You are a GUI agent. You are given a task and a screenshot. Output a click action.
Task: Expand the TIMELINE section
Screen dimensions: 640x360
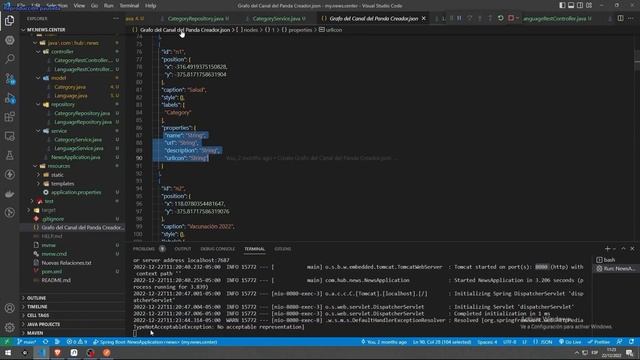pos(37,307)
